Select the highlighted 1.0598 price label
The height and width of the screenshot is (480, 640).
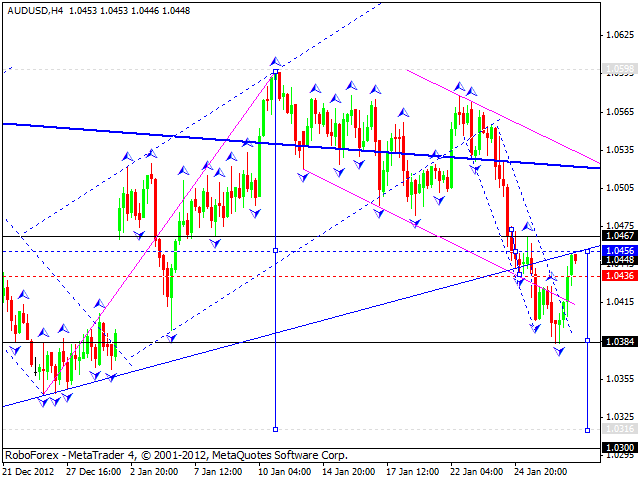619,70
